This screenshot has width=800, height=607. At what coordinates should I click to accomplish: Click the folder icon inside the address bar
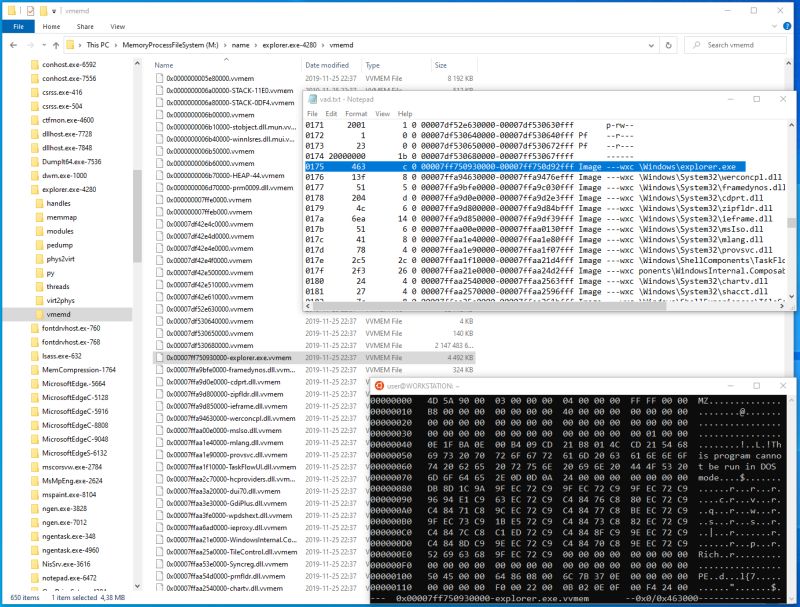(71, 42)
